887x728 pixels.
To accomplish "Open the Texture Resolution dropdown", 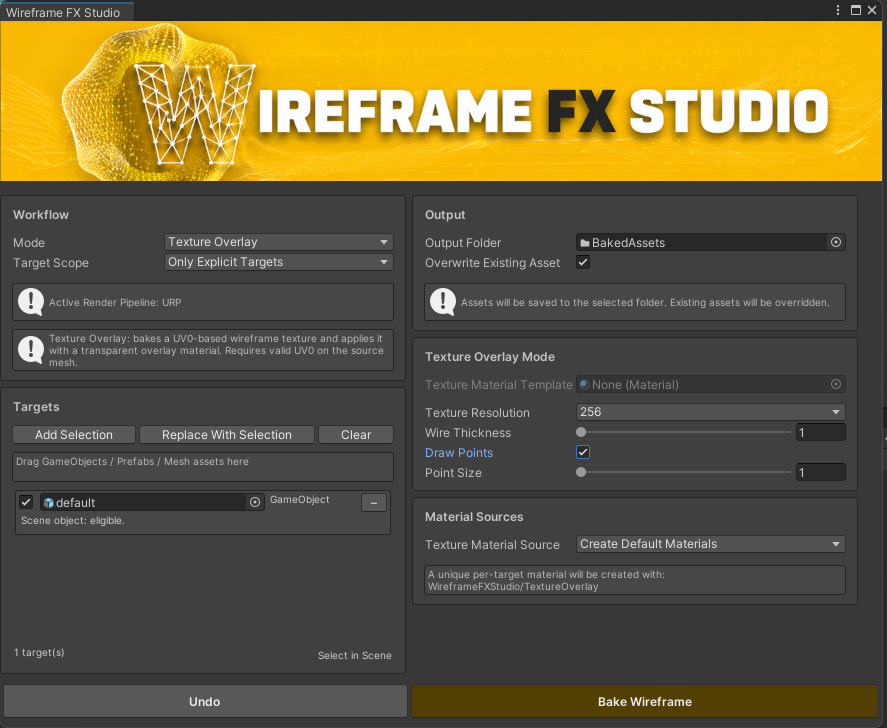I will click(711, 412).
